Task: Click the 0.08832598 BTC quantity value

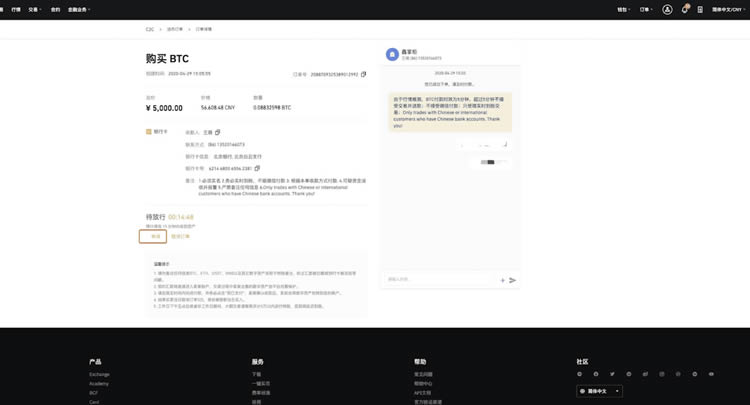Action: (x=272, y=108)
